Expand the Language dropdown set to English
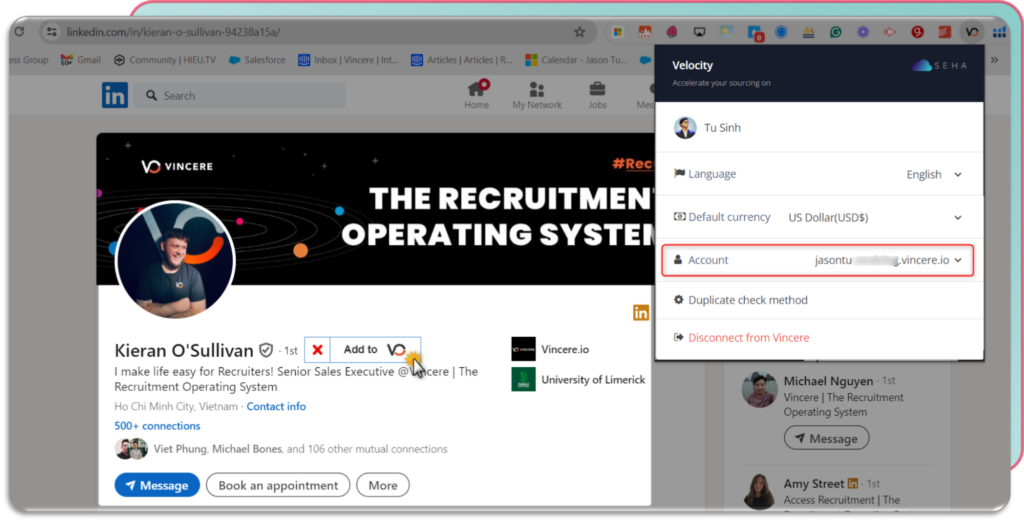Screen dimensions: 1024x522 pyautogui.click(x=934, y=174)
